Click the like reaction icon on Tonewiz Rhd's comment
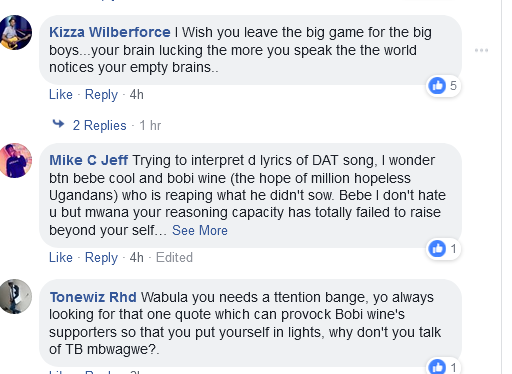 437,367
